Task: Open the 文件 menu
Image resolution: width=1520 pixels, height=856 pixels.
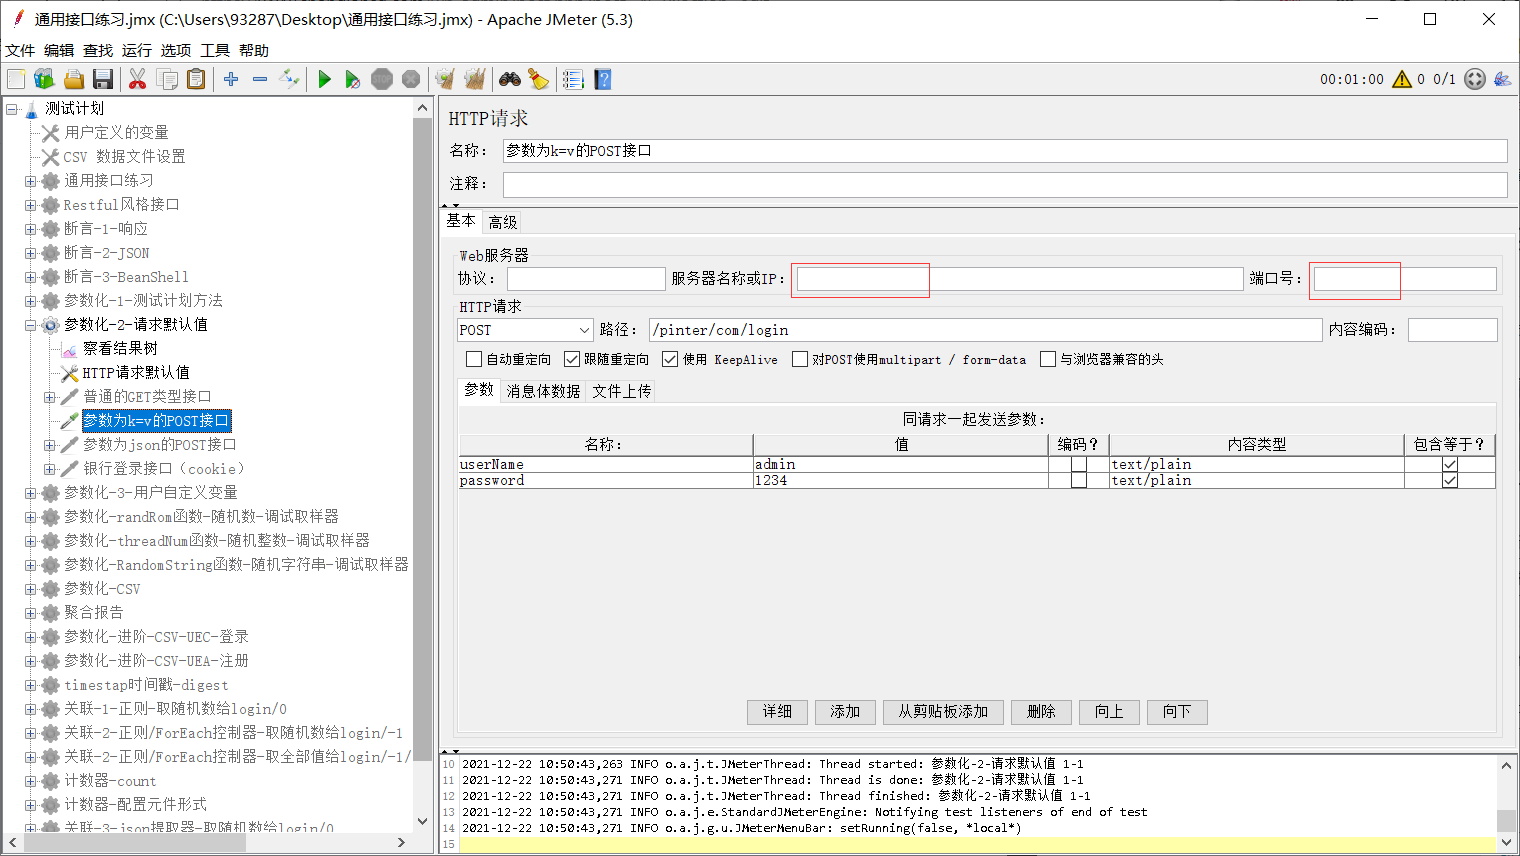Action: point(20,50)
